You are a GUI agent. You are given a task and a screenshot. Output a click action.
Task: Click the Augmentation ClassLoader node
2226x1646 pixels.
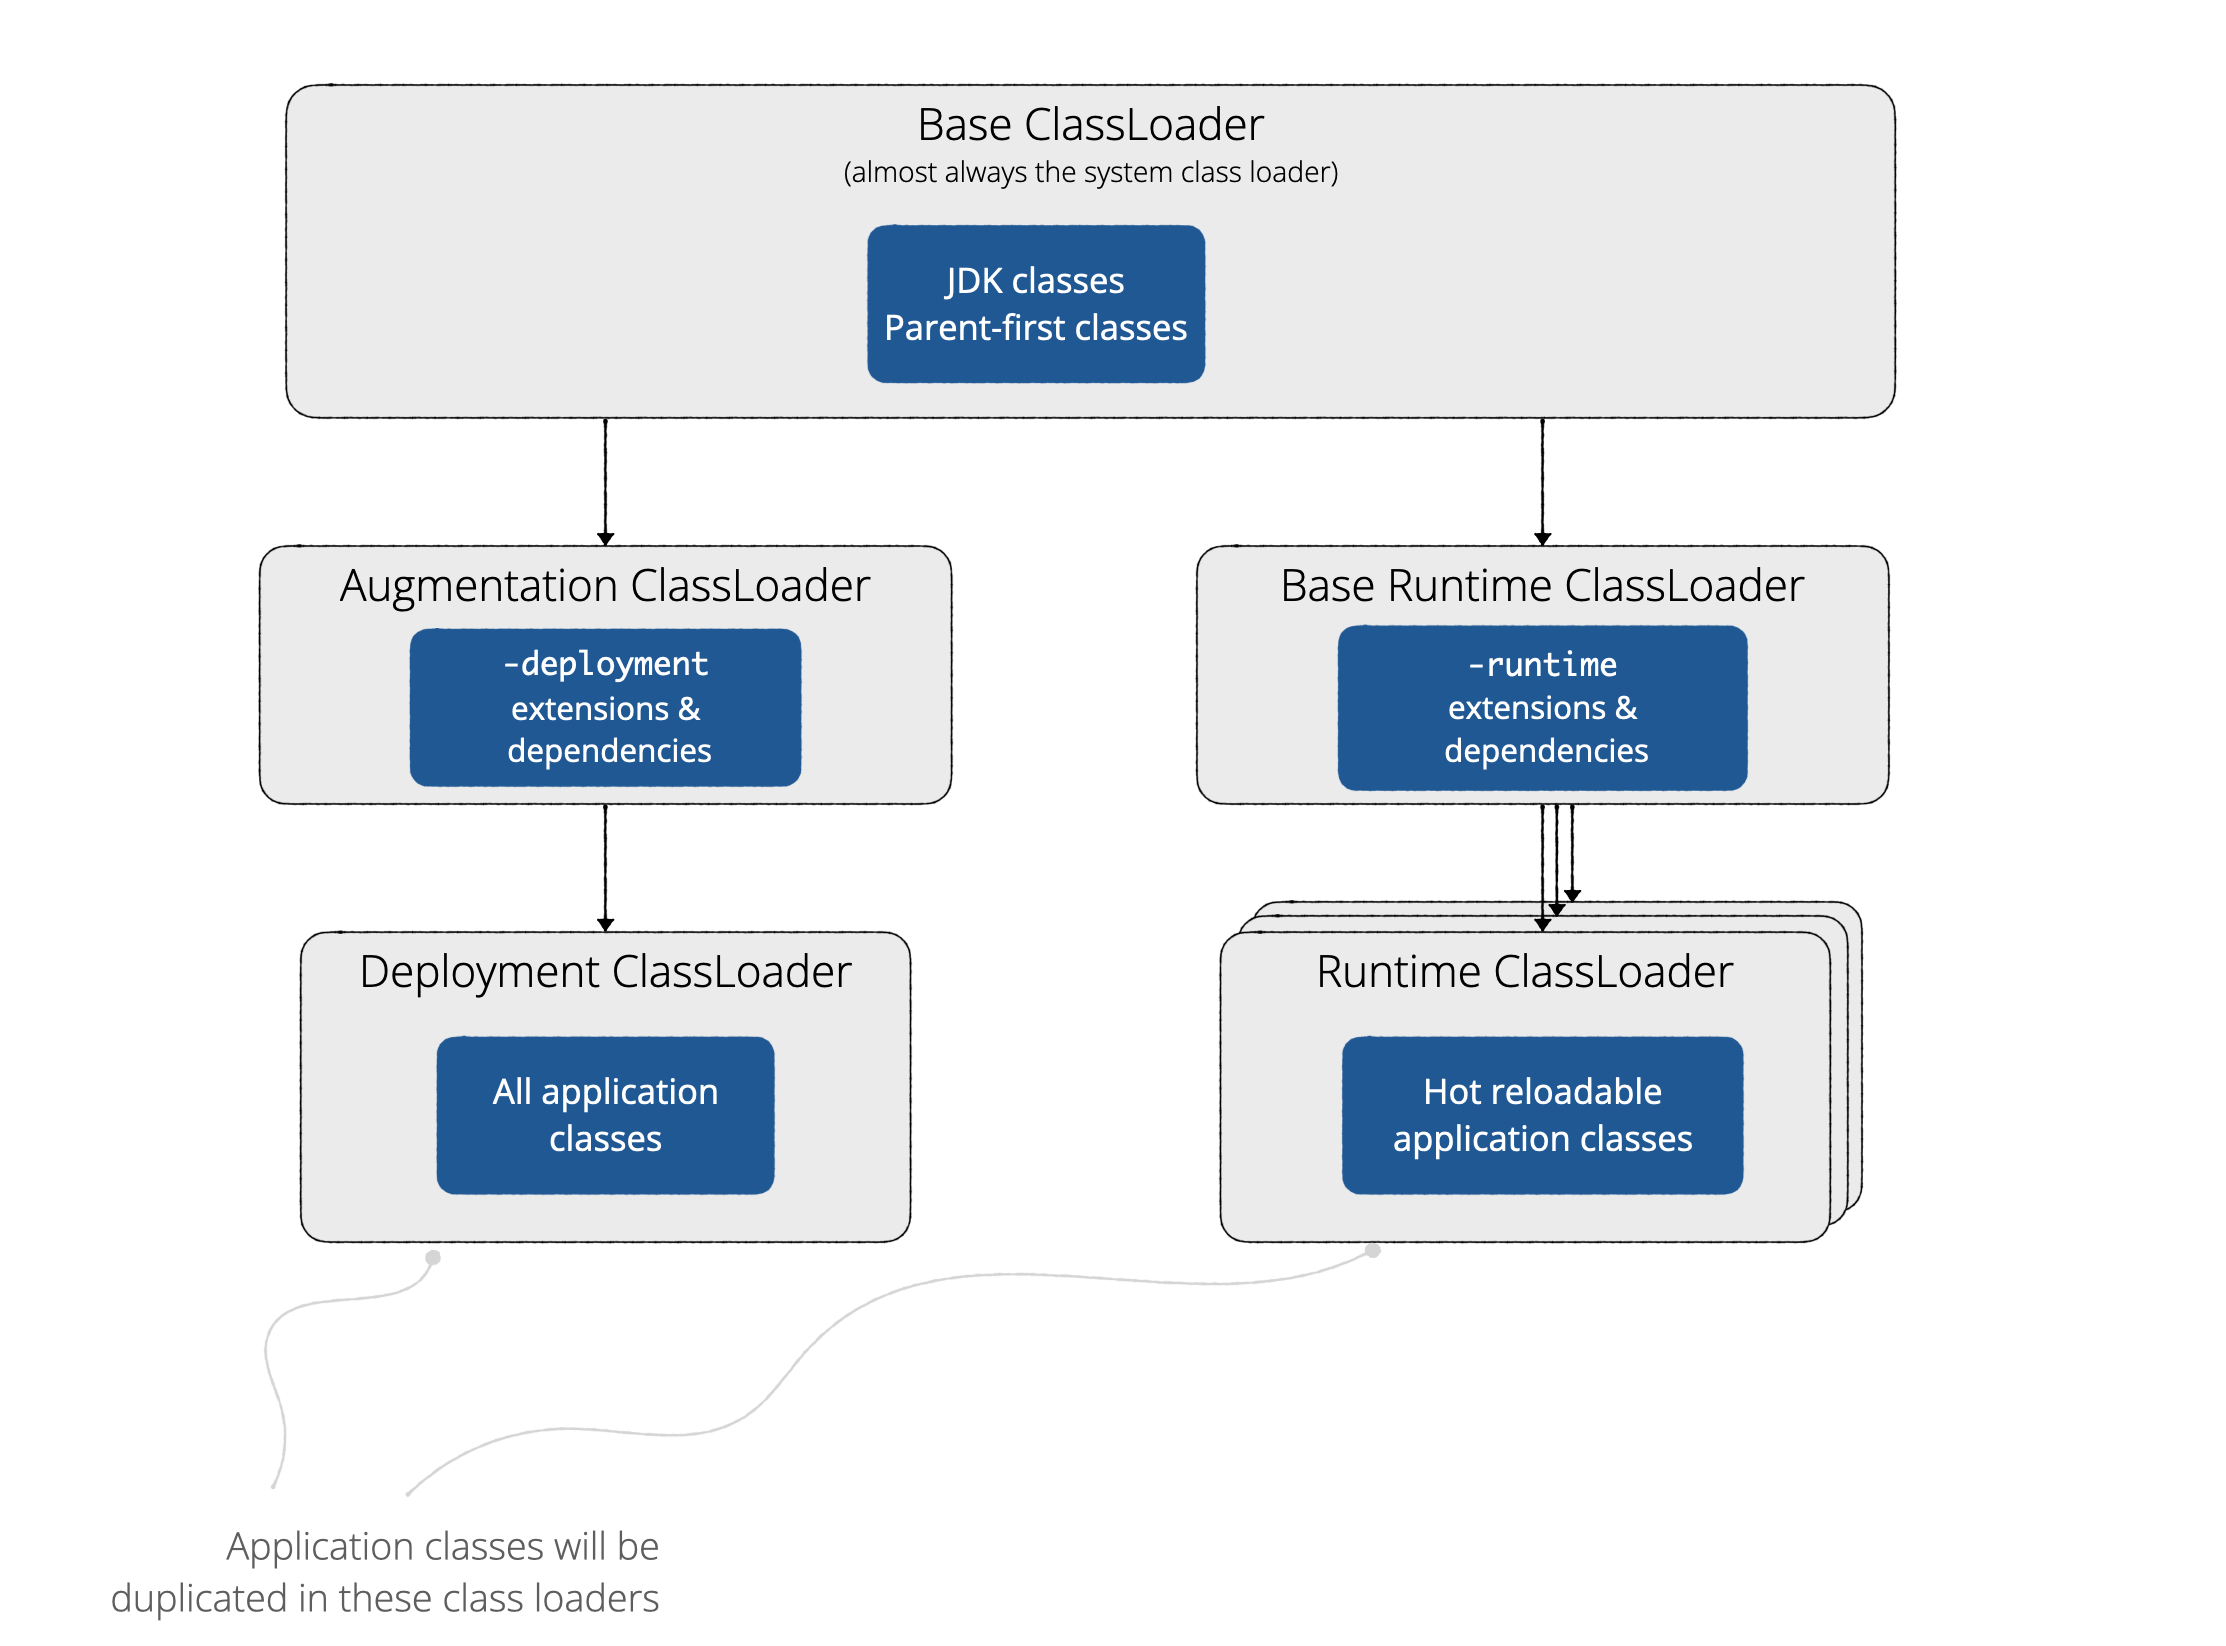pos(558,676)
